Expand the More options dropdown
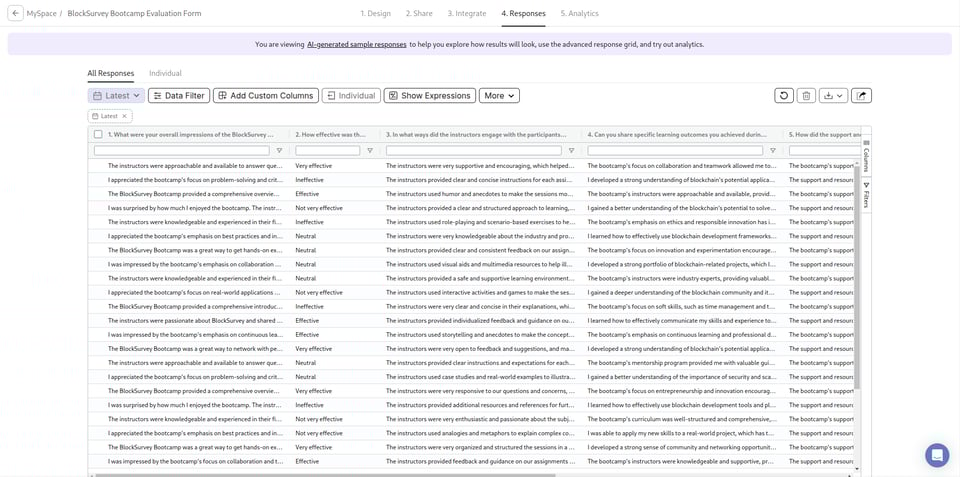The height and width of the screenshot is (477, 960). [499, 96]
